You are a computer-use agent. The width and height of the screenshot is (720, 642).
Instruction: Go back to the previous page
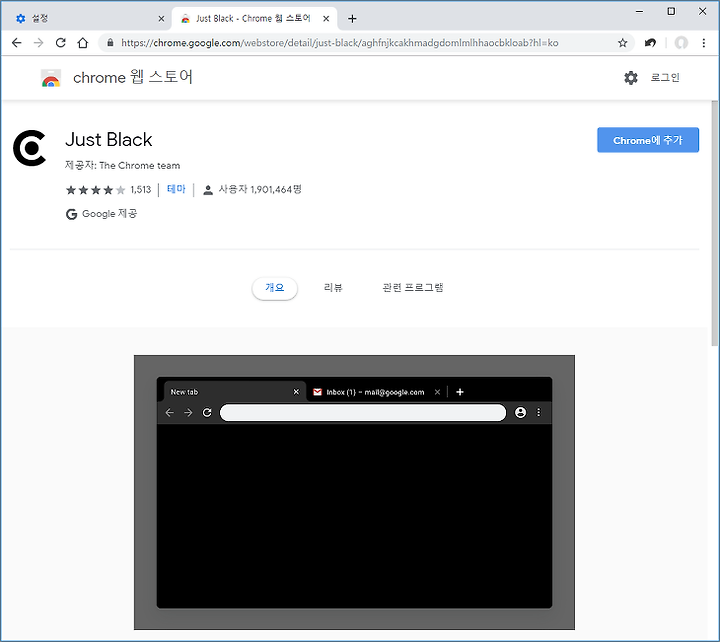pos(17,43)
